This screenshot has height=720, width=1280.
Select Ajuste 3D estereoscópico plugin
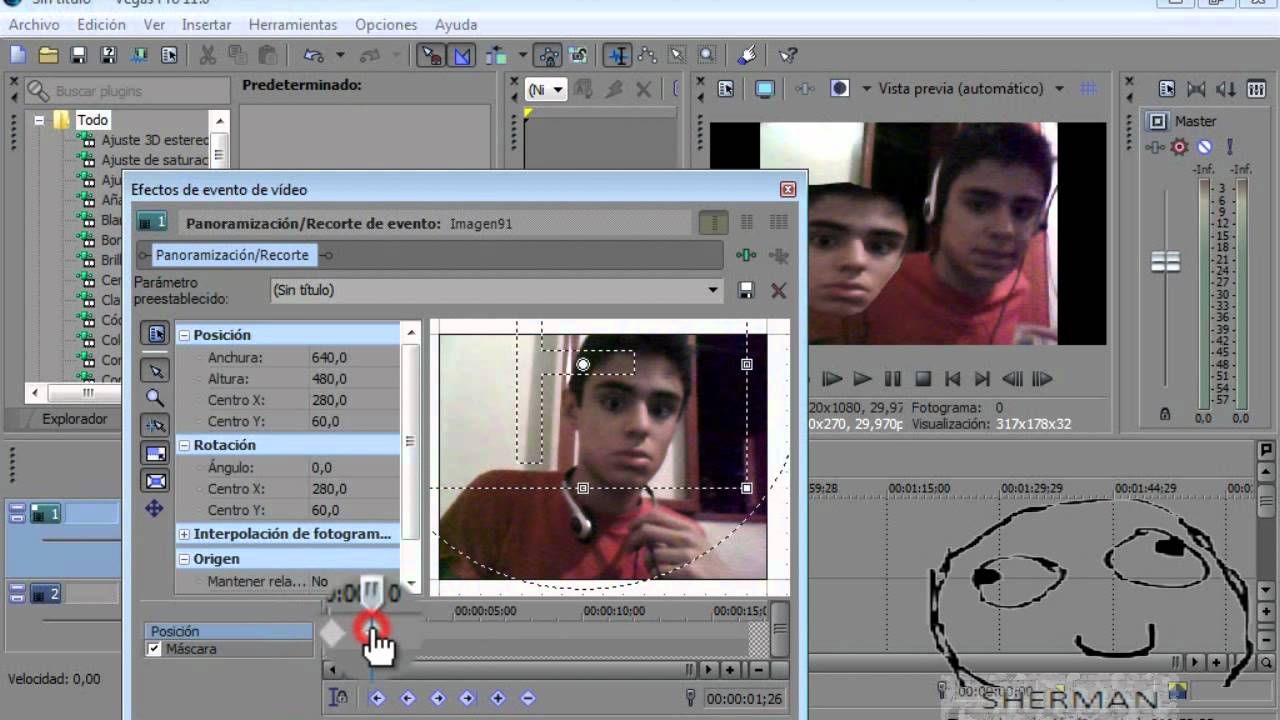pyautogui.click(x=155, y=140)
